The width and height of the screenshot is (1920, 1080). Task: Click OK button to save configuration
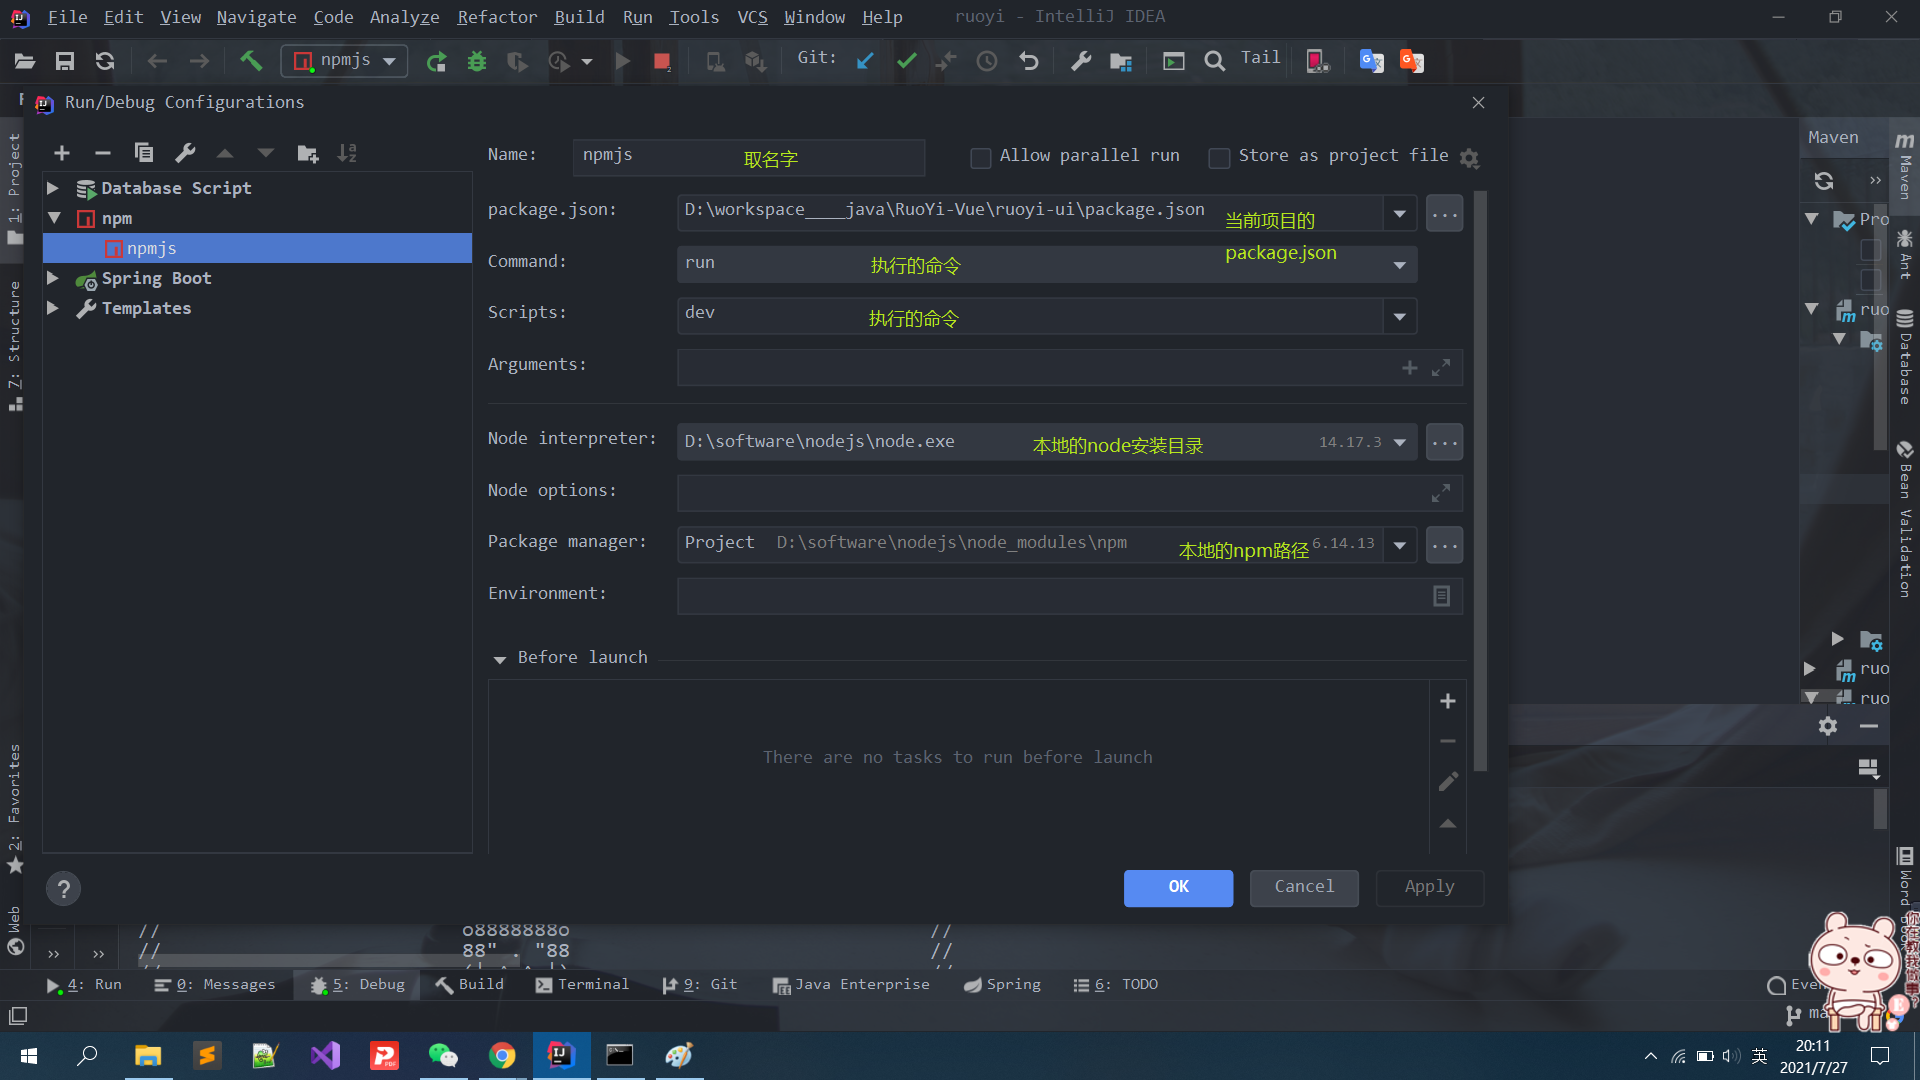[x=1178, y=886]
